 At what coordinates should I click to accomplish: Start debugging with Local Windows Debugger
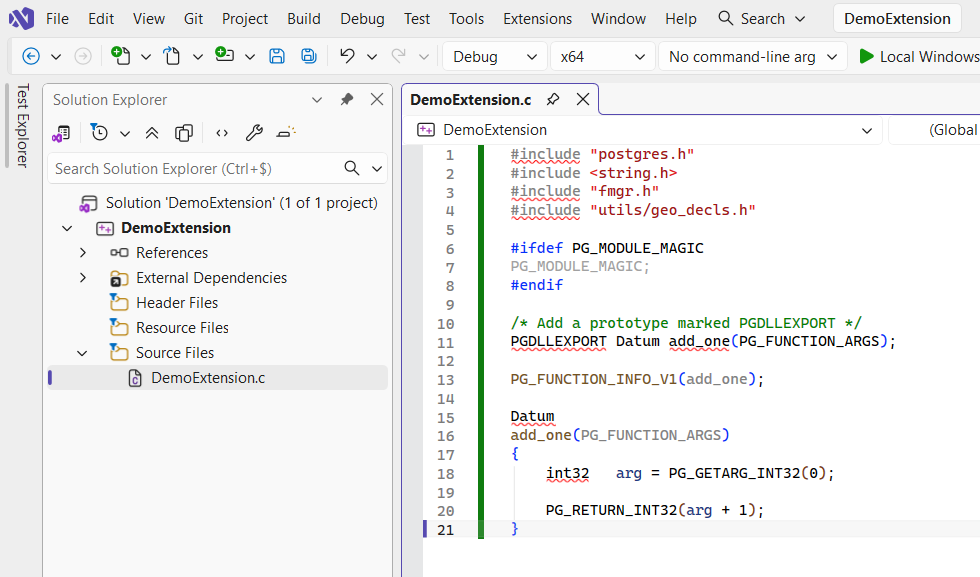tap(916, 56)
